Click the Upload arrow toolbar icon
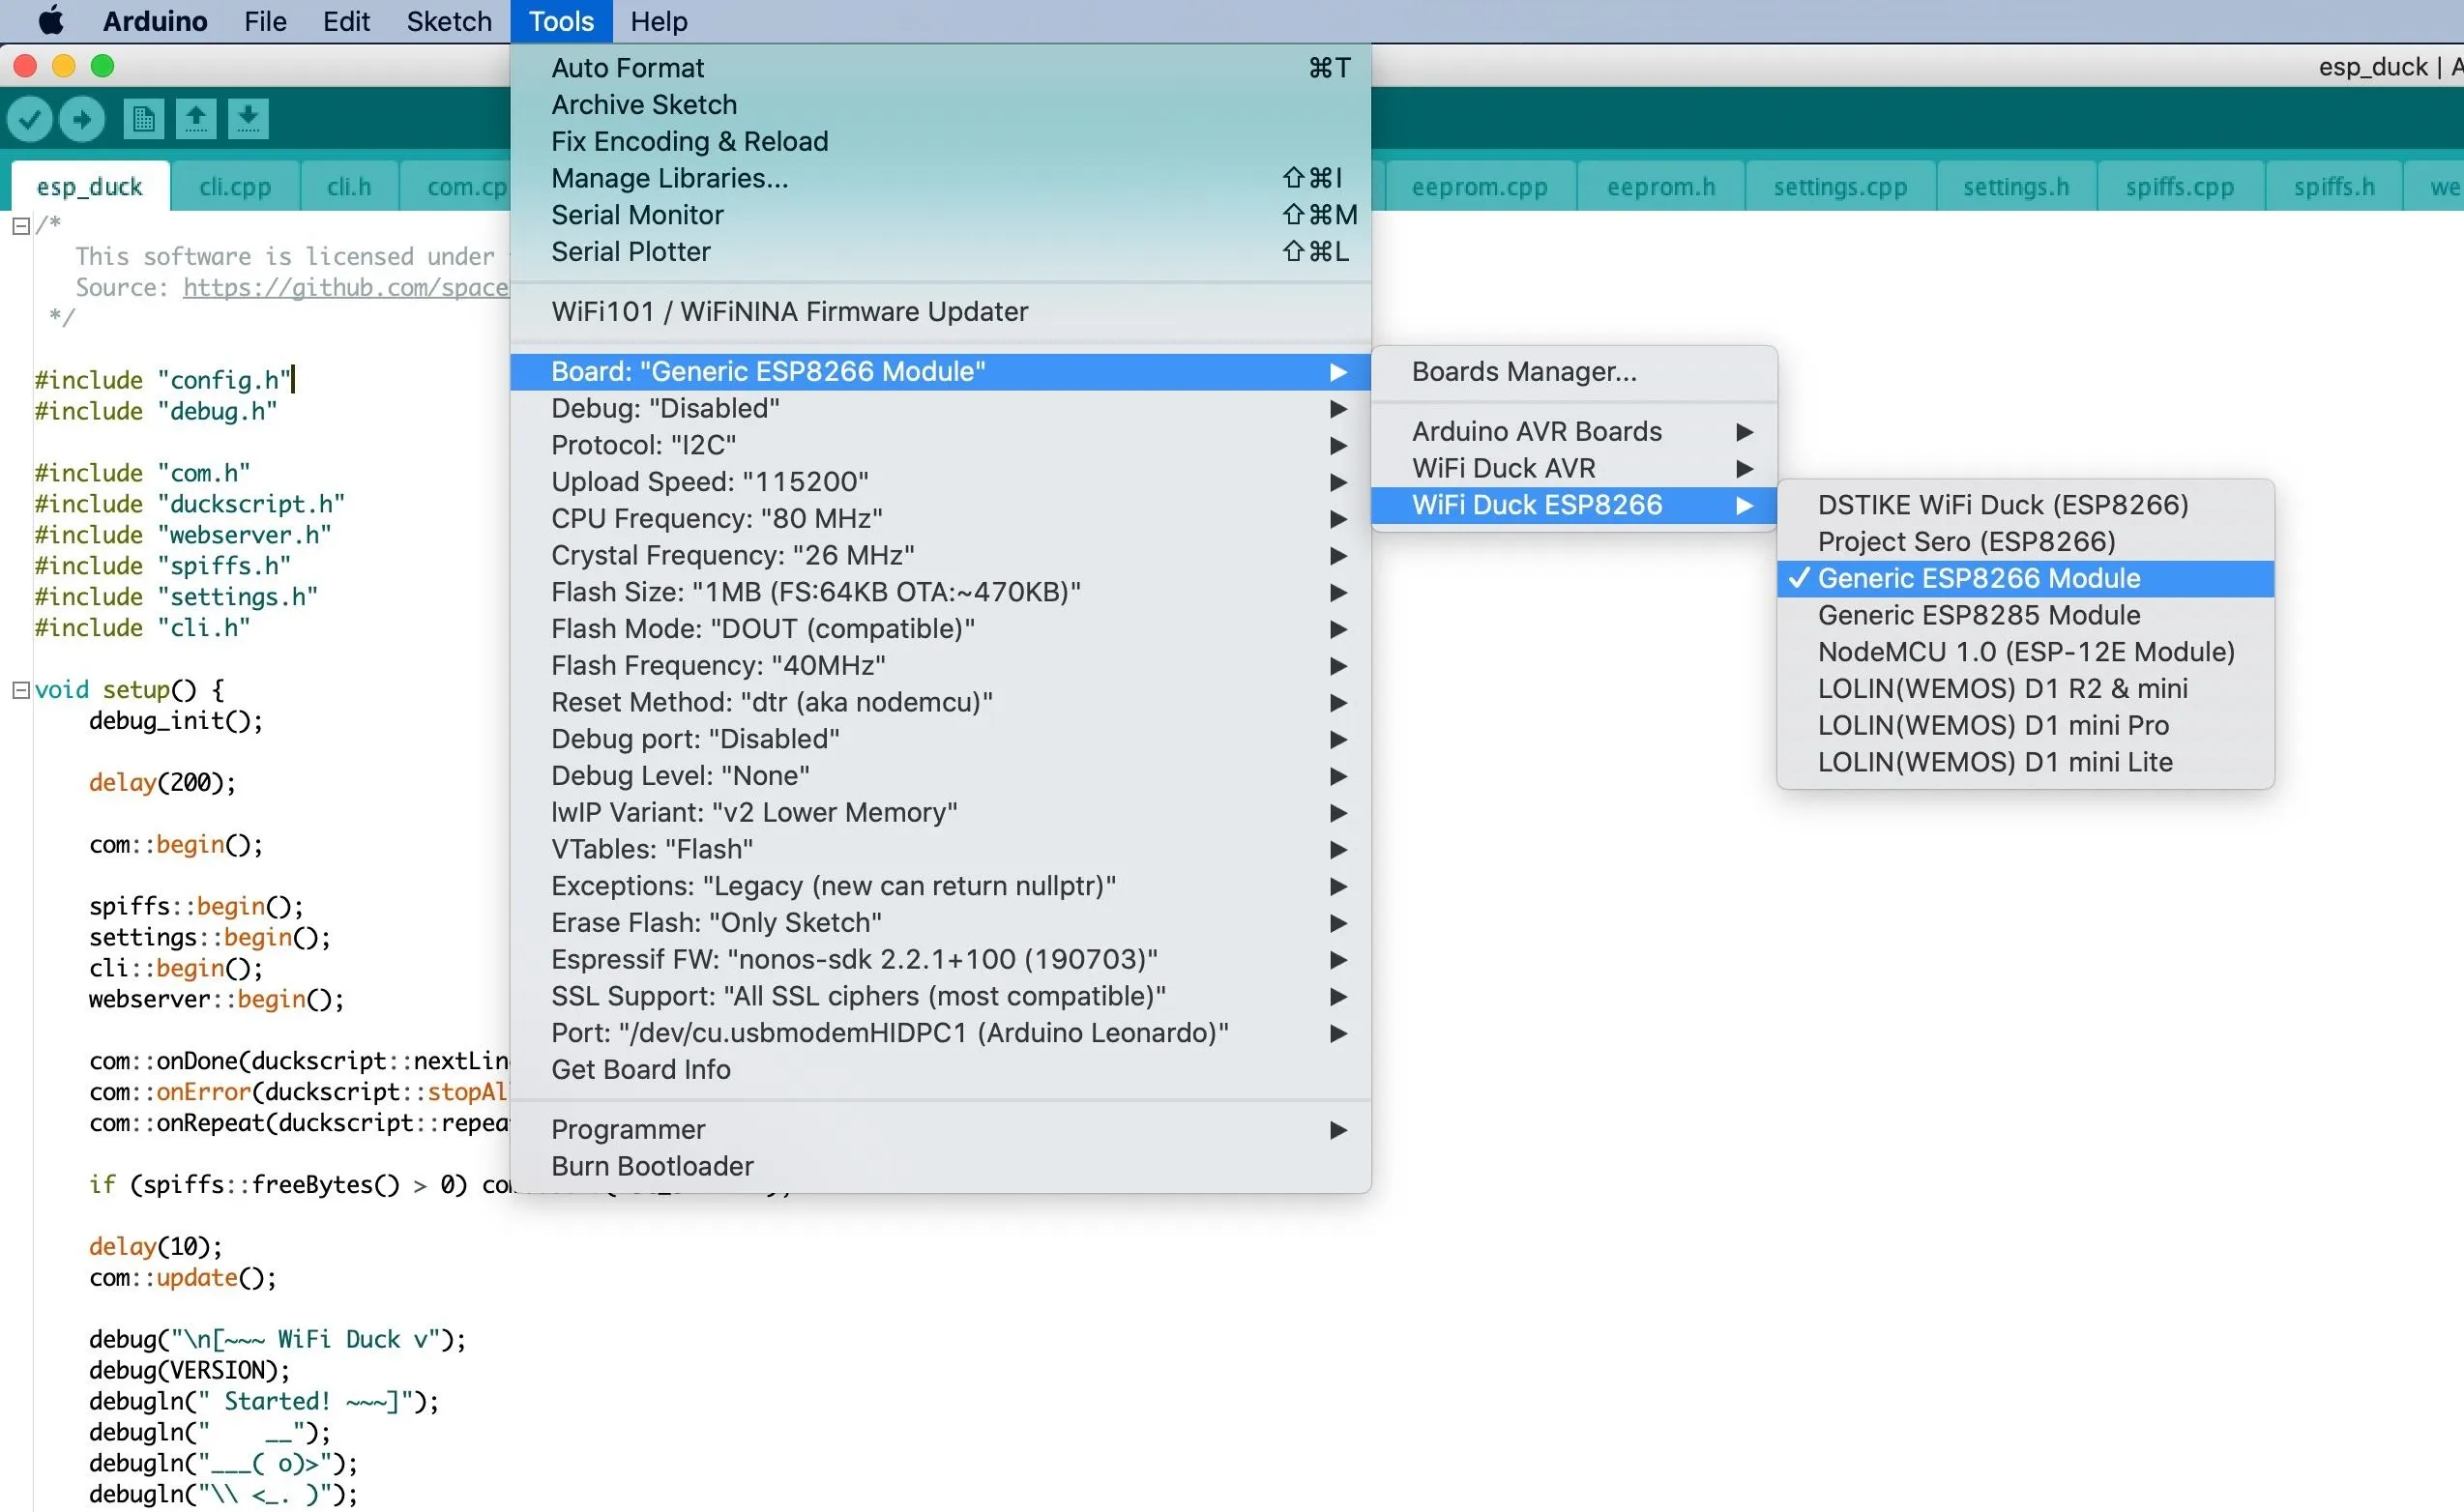2464x1512 pixels. tap(82, 119)
